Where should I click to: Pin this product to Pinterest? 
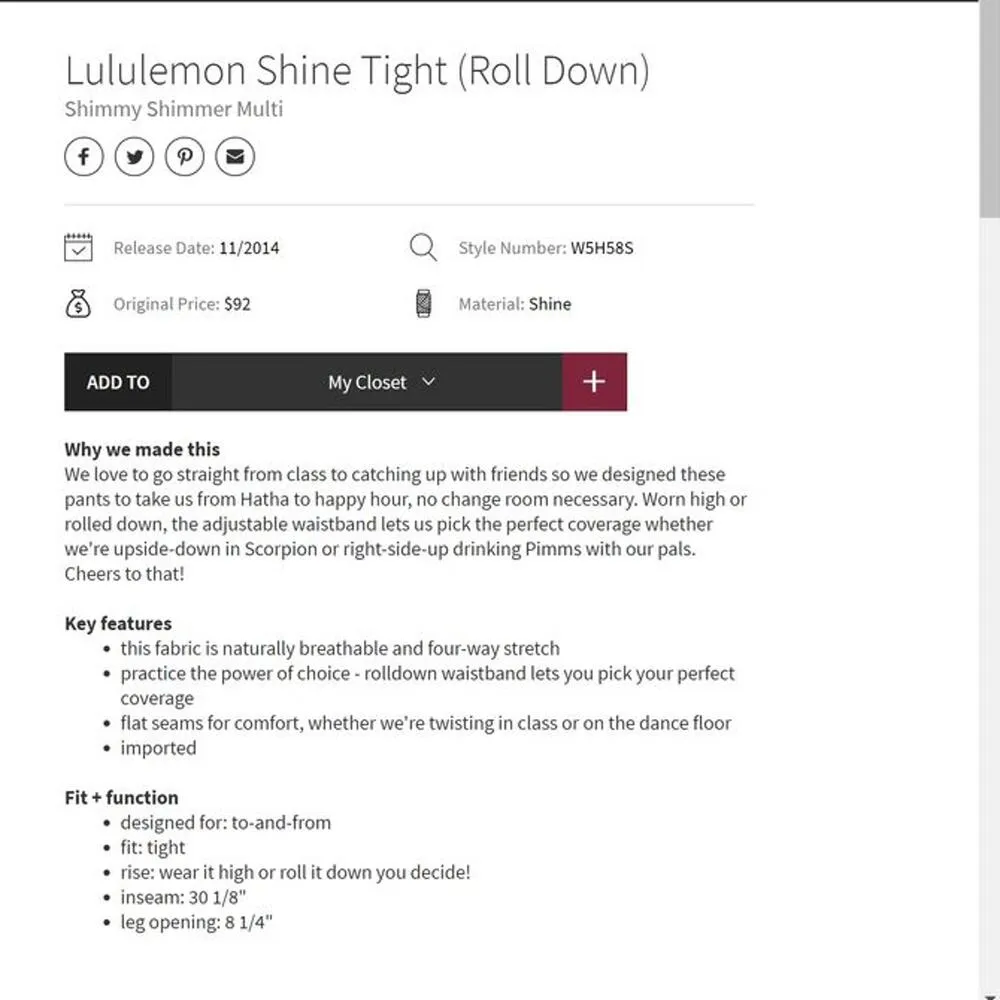point(184,156)
